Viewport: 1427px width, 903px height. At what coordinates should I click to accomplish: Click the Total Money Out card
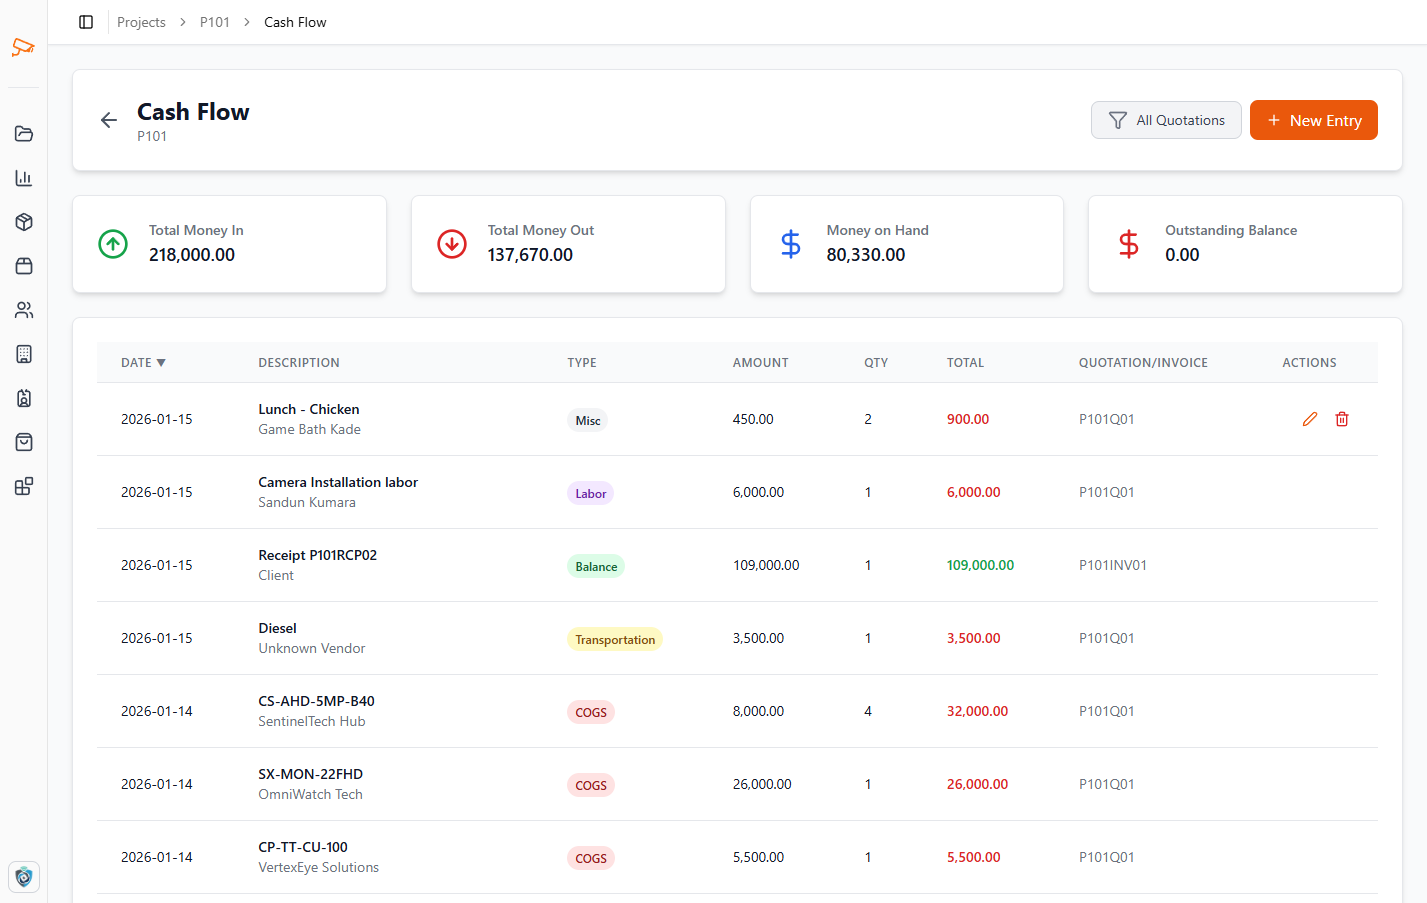[x=568, y=244]
